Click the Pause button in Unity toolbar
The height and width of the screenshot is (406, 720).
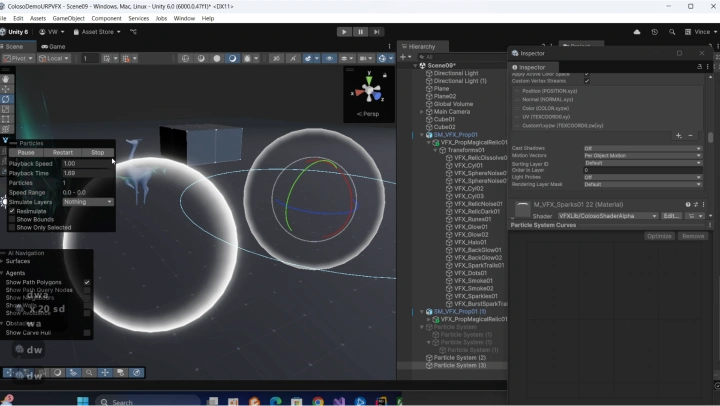pos(360,32)
